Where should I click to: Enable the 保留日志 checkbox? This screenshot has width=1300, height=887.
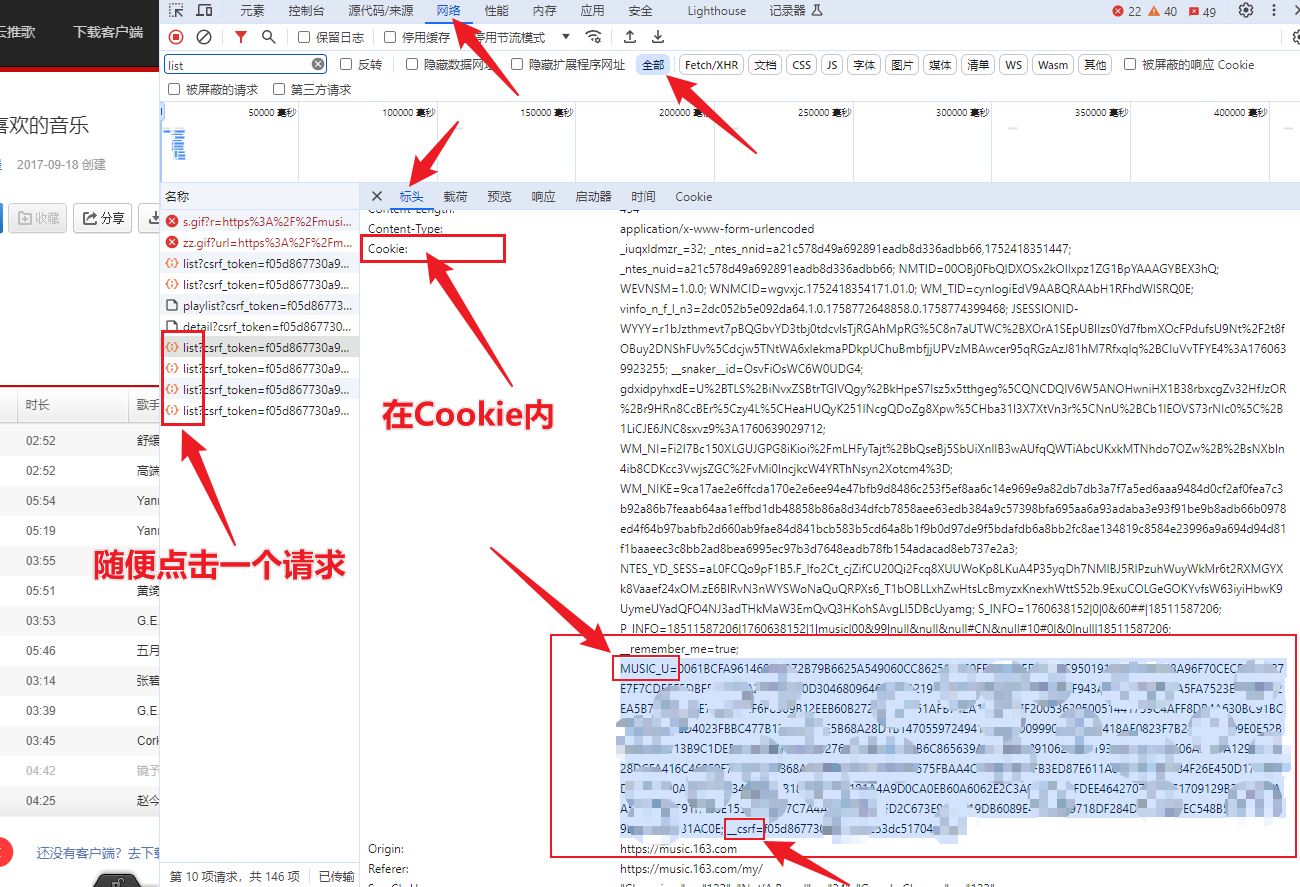pos(305,38)
